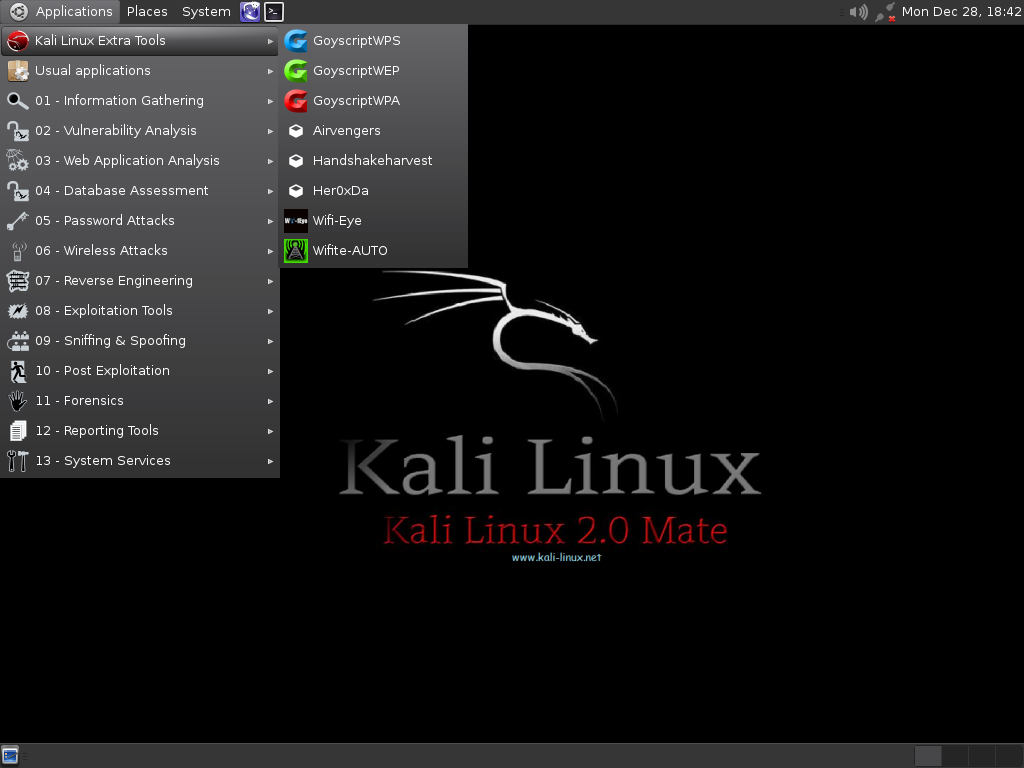Click the Forensics hand icon
Viewport: 1024px width, 768px height.
tap(18, 401)
